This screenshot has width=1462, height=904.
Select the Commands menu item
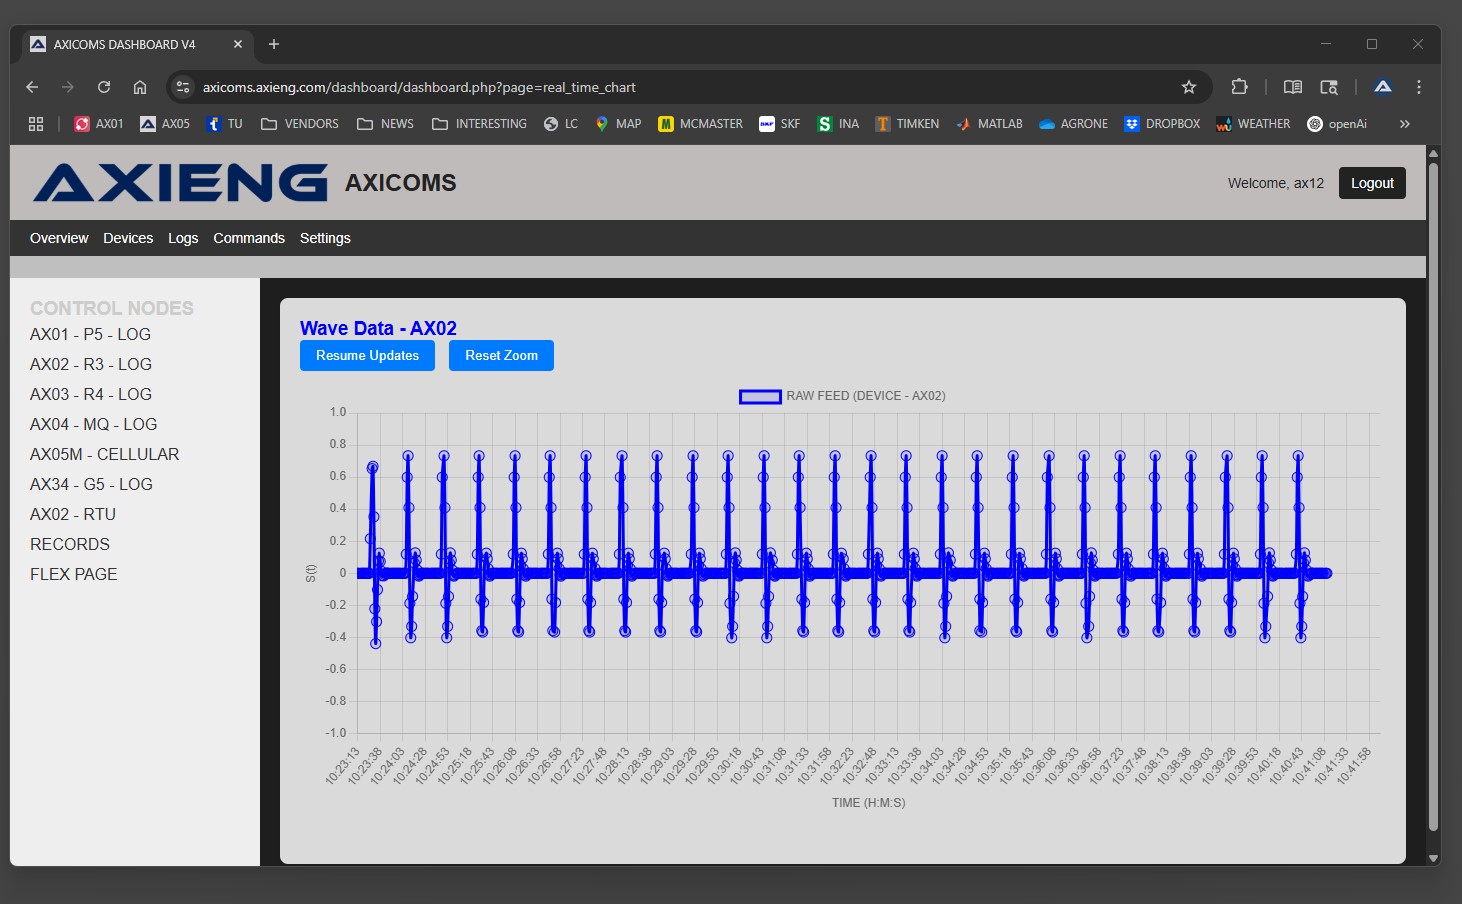tap(249, 238)
